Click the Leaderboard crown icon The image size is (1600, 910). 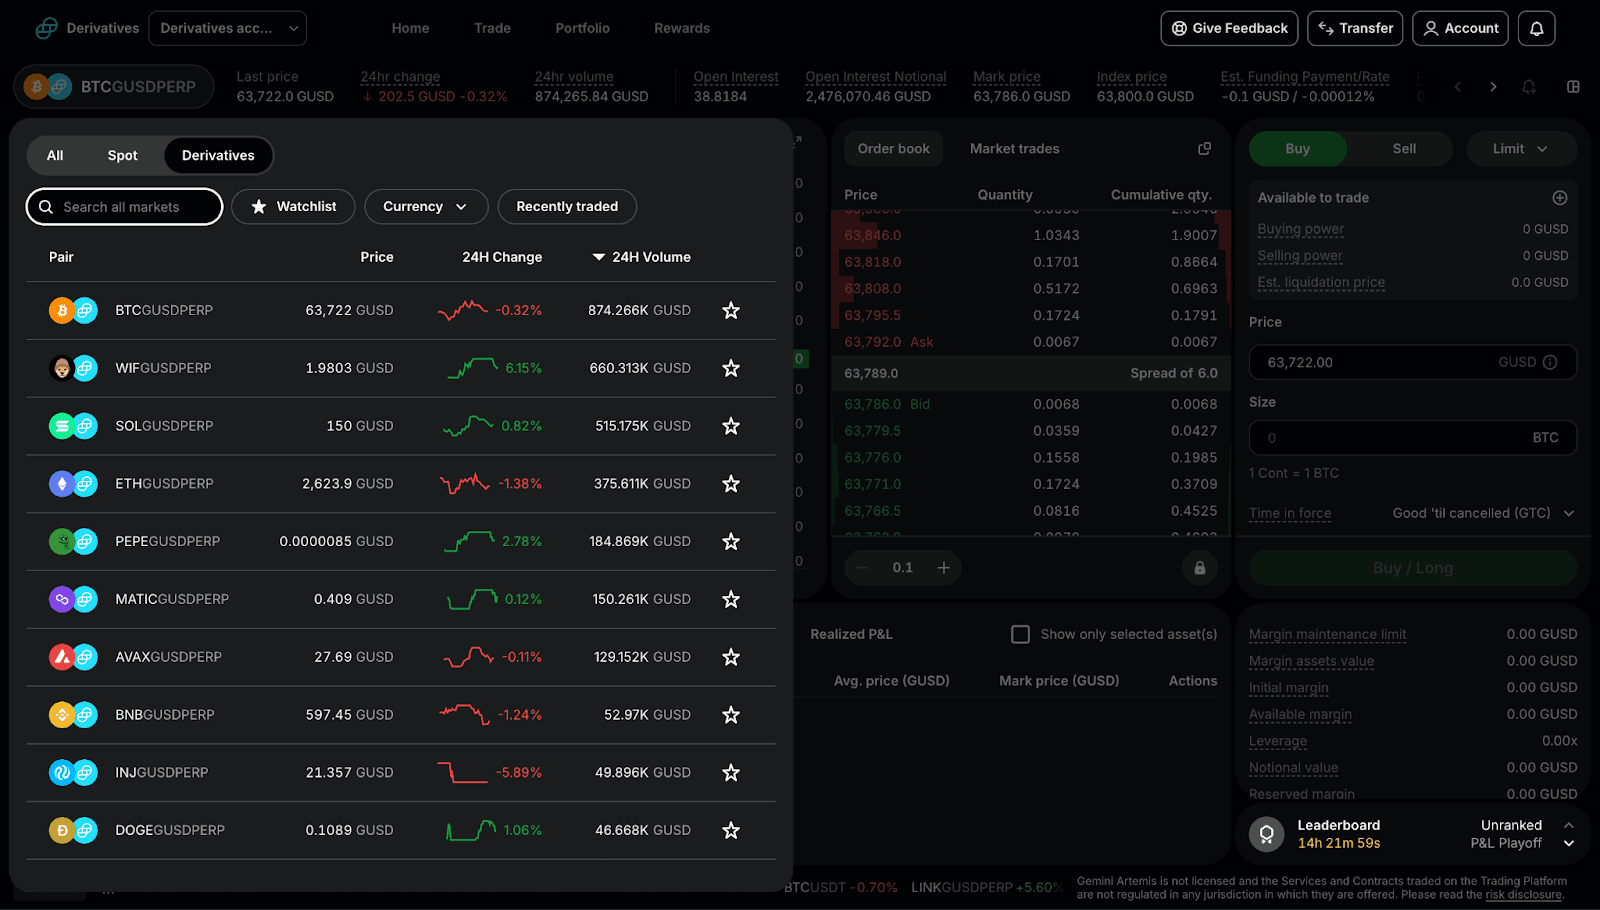click(1266, 833)
